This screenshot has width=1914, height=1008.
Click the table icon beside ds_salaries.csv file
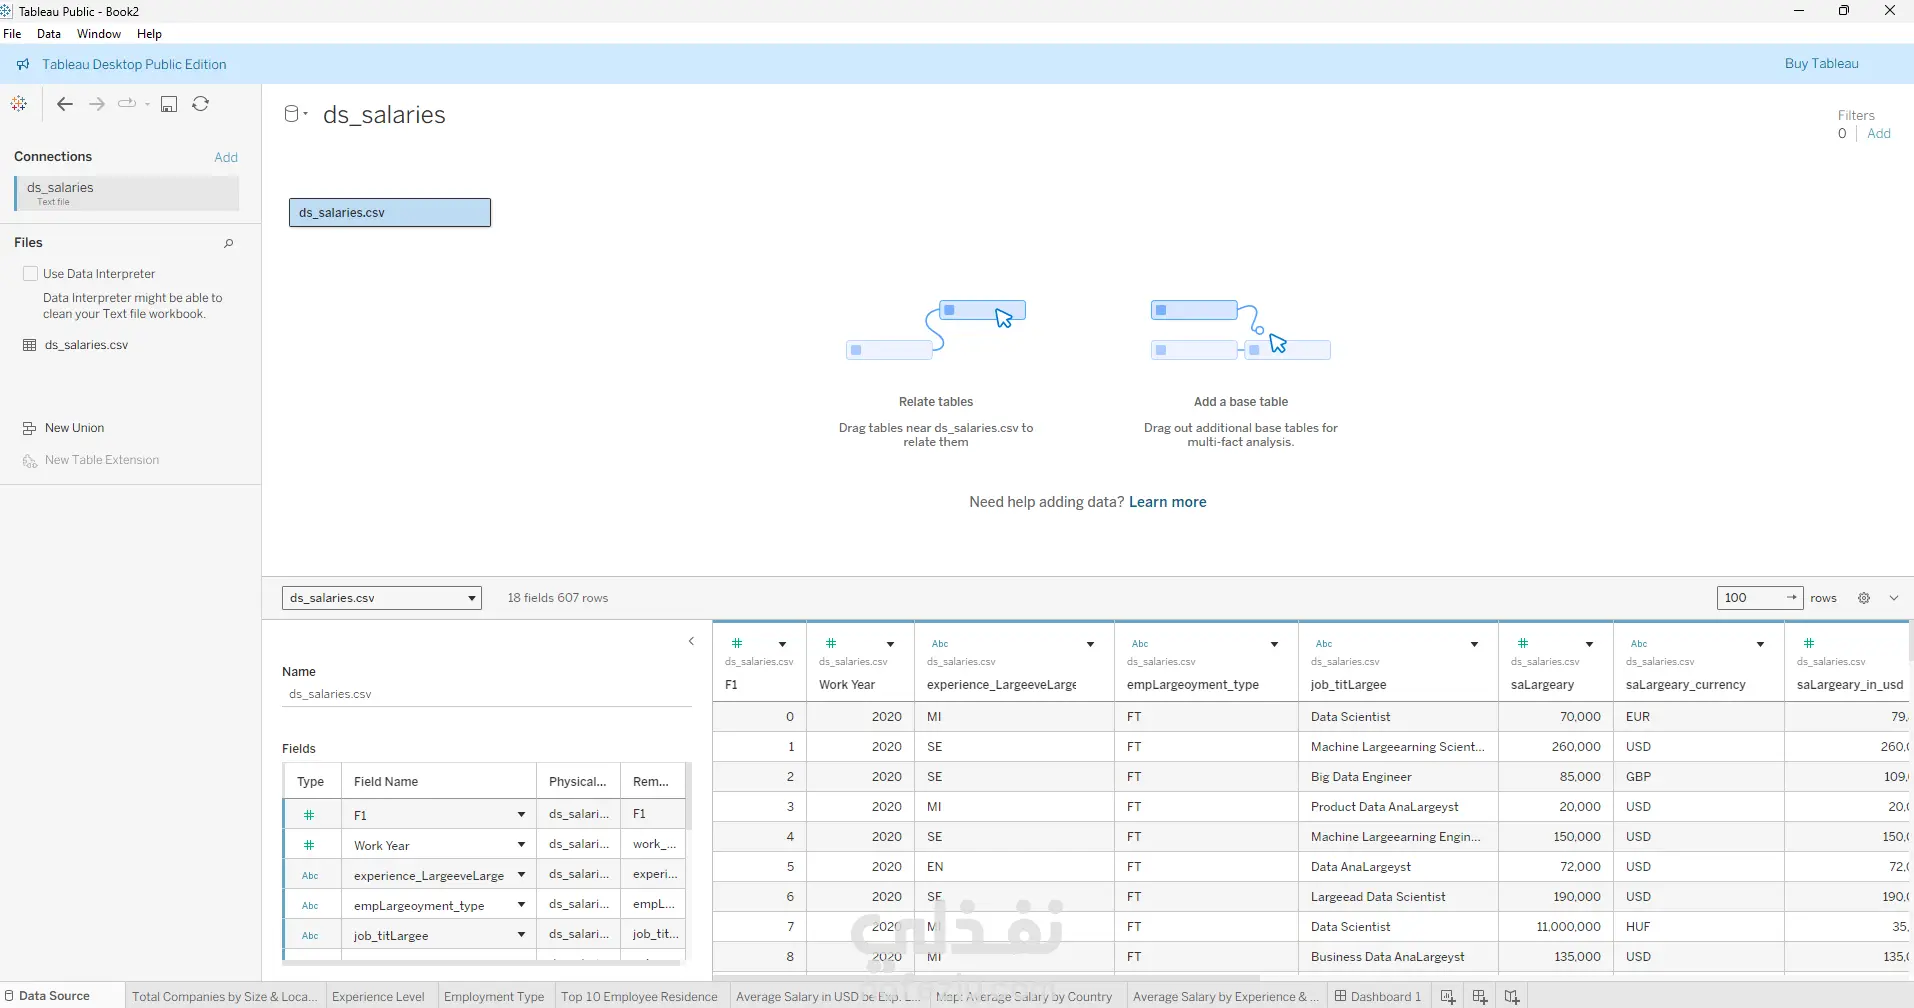click(x=30, y=345)
